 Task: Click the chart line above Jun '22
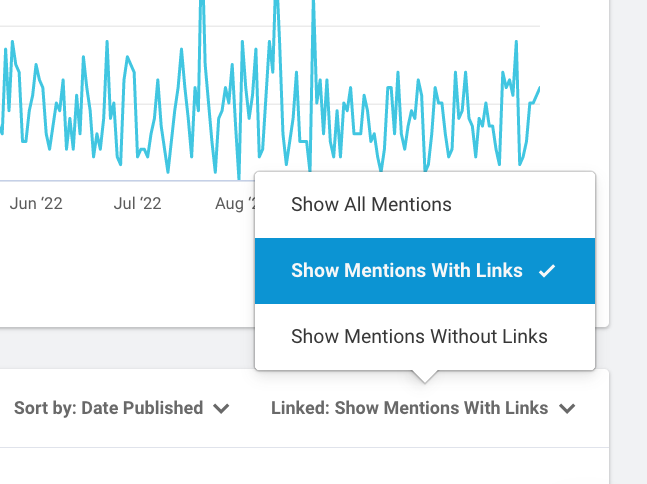pyautogui.click(x=37, y=68)
